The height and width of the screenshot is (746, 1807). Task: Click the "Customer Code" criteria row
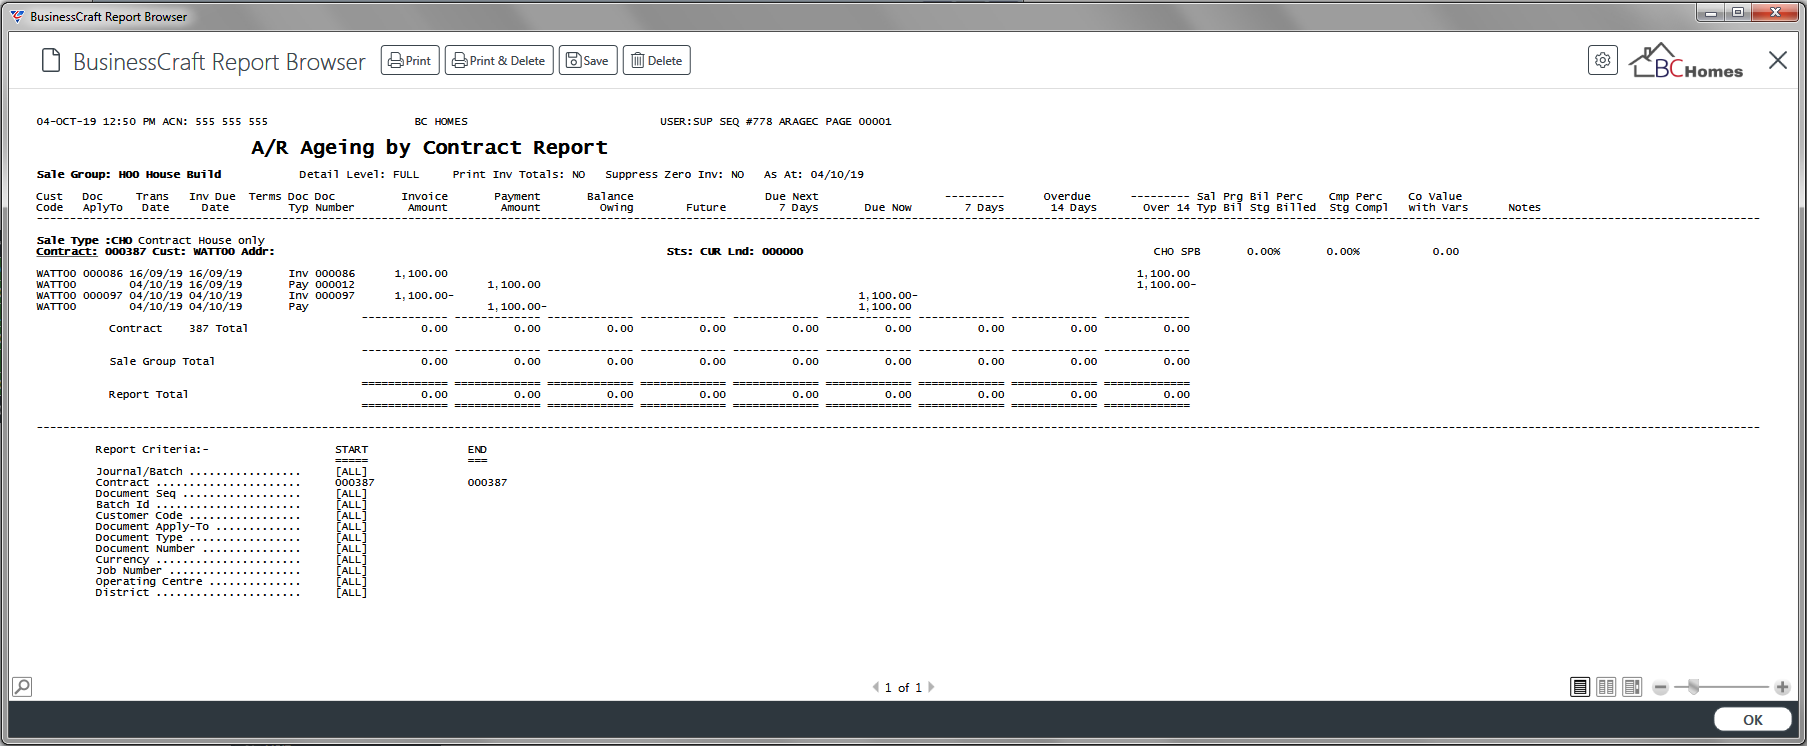click(231, 516)
